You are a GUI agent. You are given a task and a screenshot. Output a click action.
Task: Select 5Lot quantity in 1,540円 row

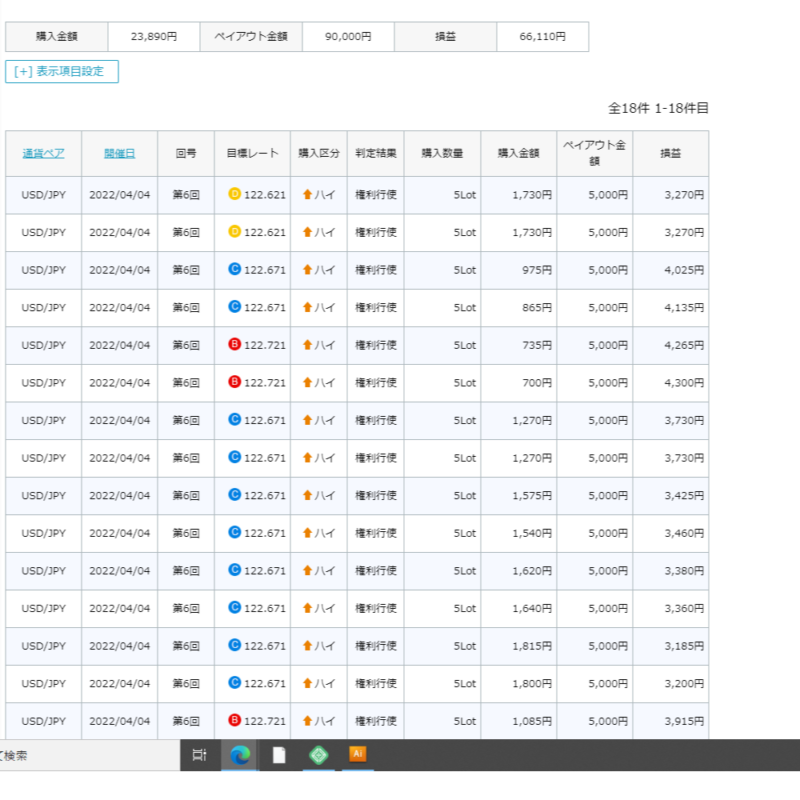[x=442, y=533]
